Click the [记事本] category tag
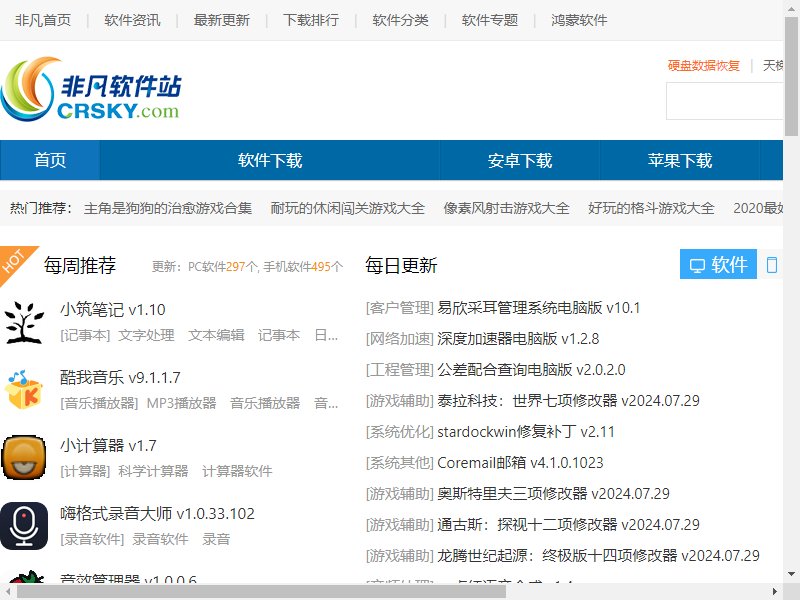The image size is (800, 600). [x=85, y=335]
